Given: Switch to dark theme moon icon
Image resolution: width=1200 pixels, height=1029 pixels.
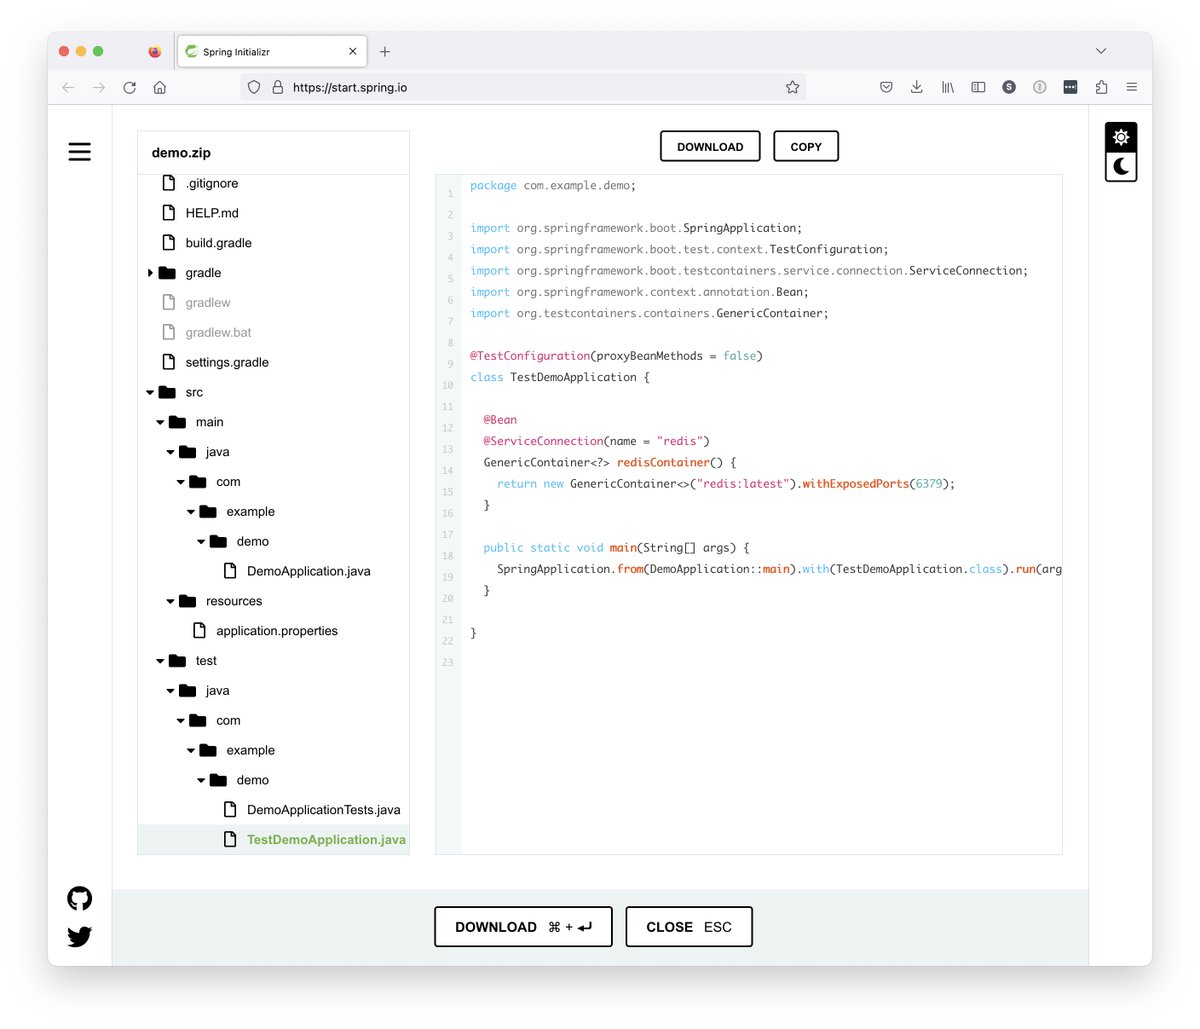Looking at the screenshot, I should coord(1121,167).
